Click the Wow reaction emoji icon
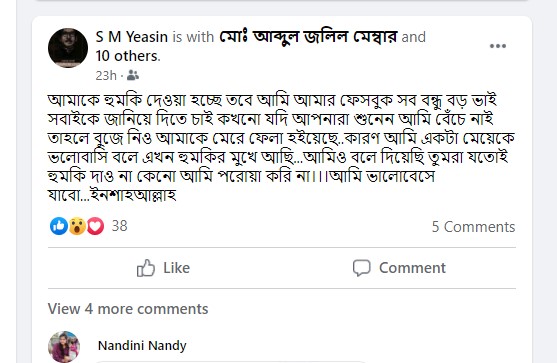The image size is (557, 363). (77, 226)
